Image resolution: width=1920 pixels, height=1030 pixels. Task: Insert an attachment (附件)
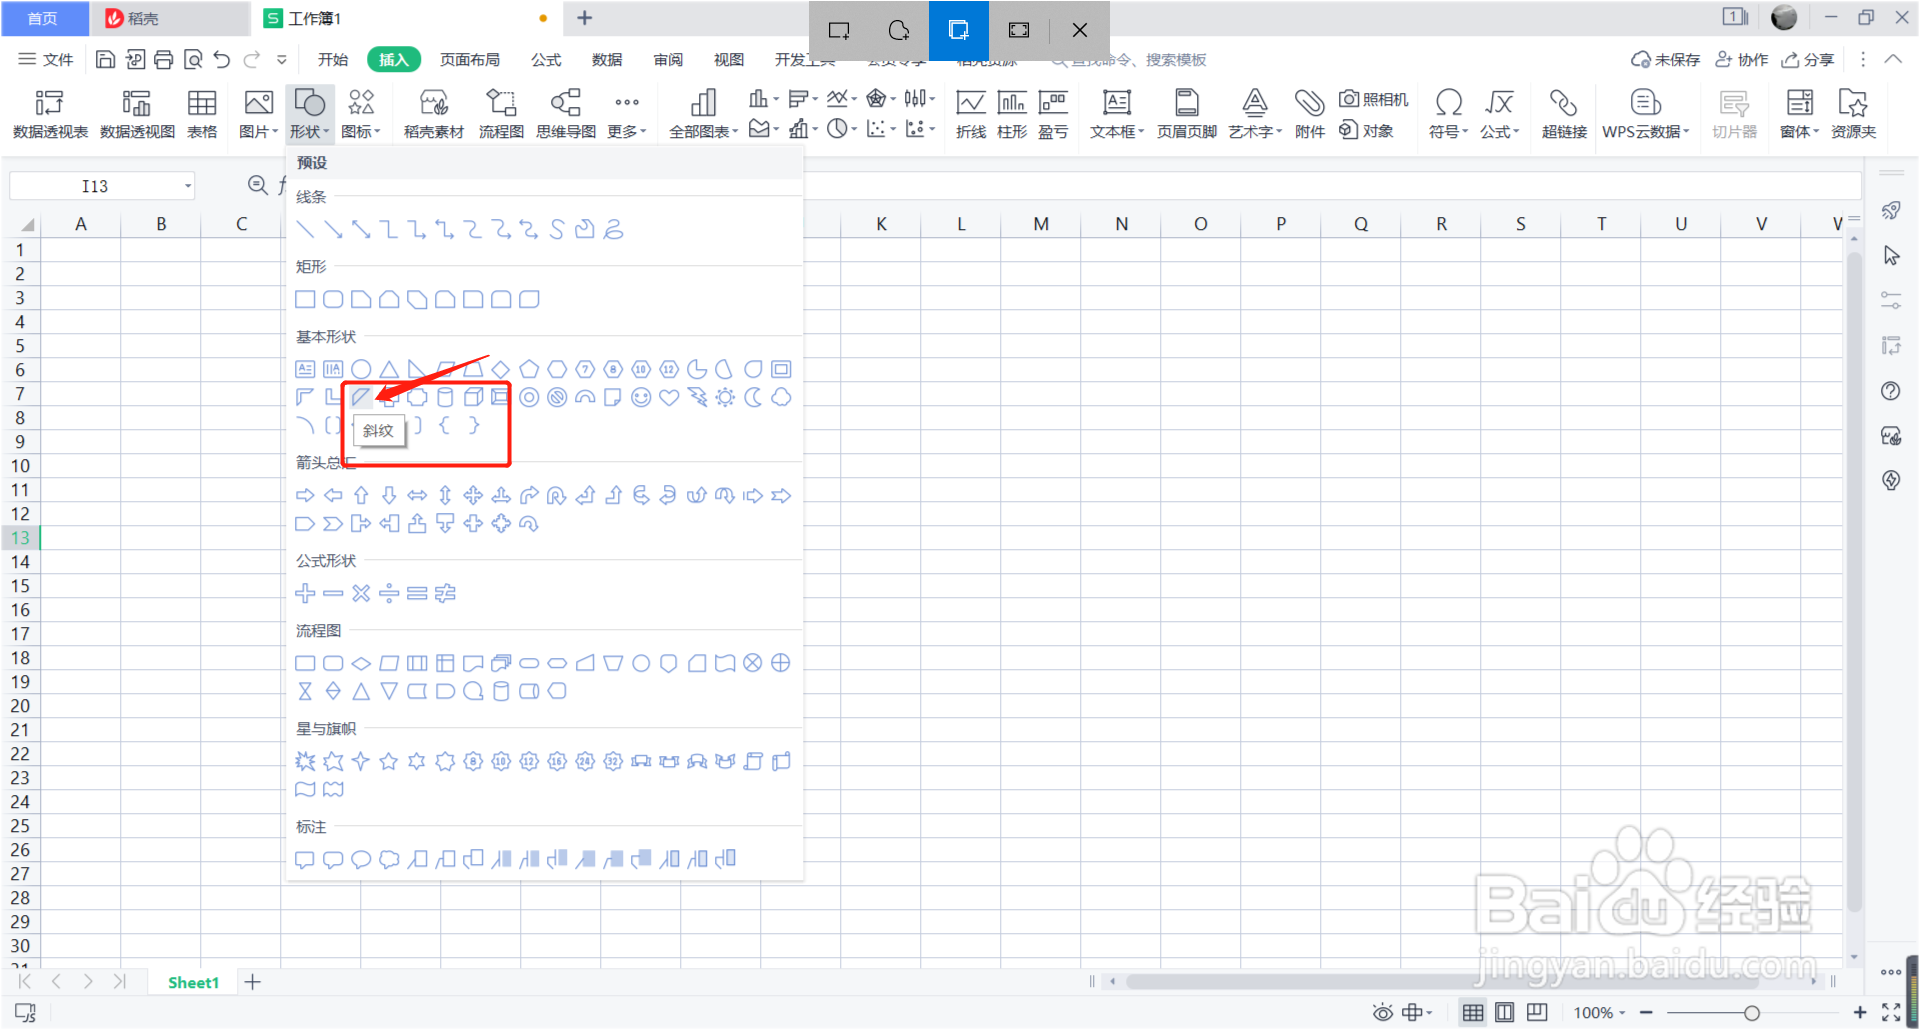pyautogui.click(x=1310, y=113)
